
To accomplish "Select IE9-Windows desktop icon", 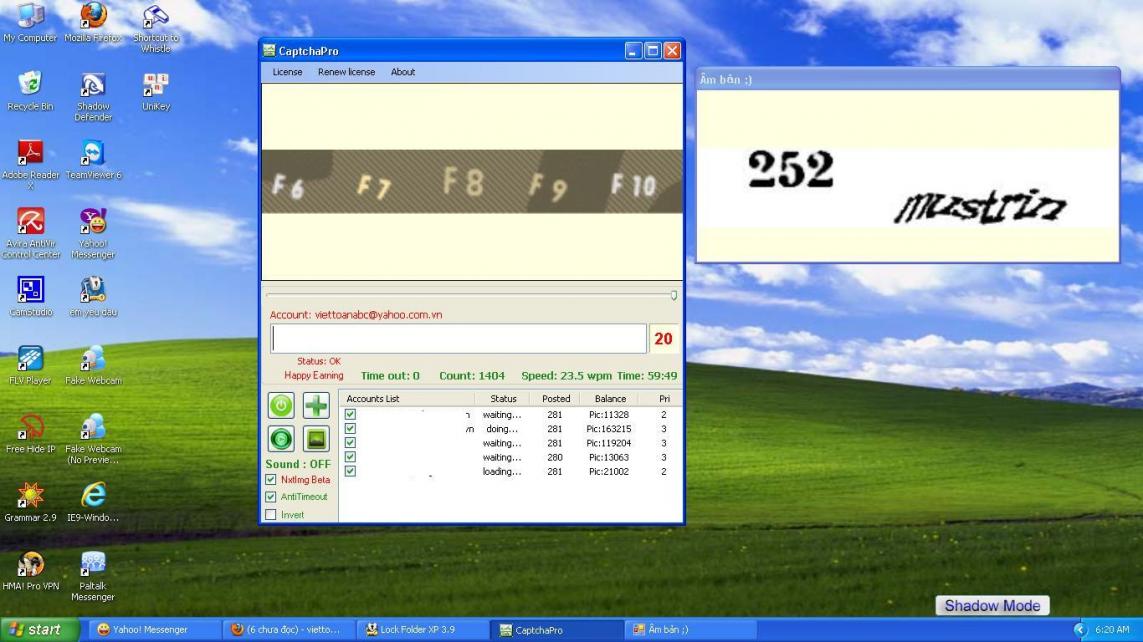I will [x=93, y=502].
